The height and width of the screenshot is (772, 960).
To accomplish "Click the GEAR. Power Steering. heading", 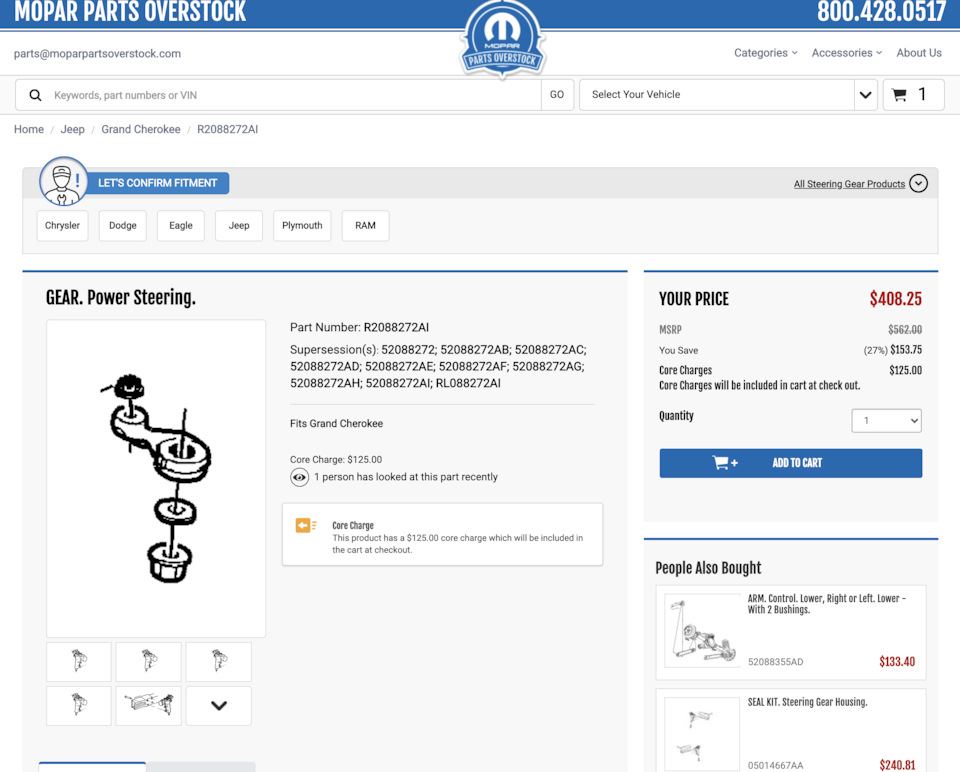I will pyautogui.click(x=121, y=298).
